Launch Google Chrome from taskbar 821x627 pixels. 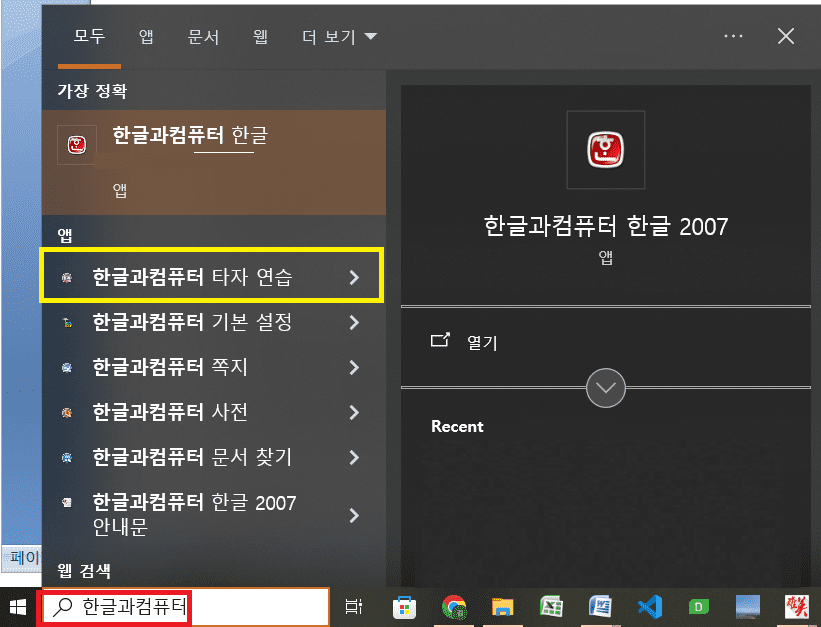[454, 607]
